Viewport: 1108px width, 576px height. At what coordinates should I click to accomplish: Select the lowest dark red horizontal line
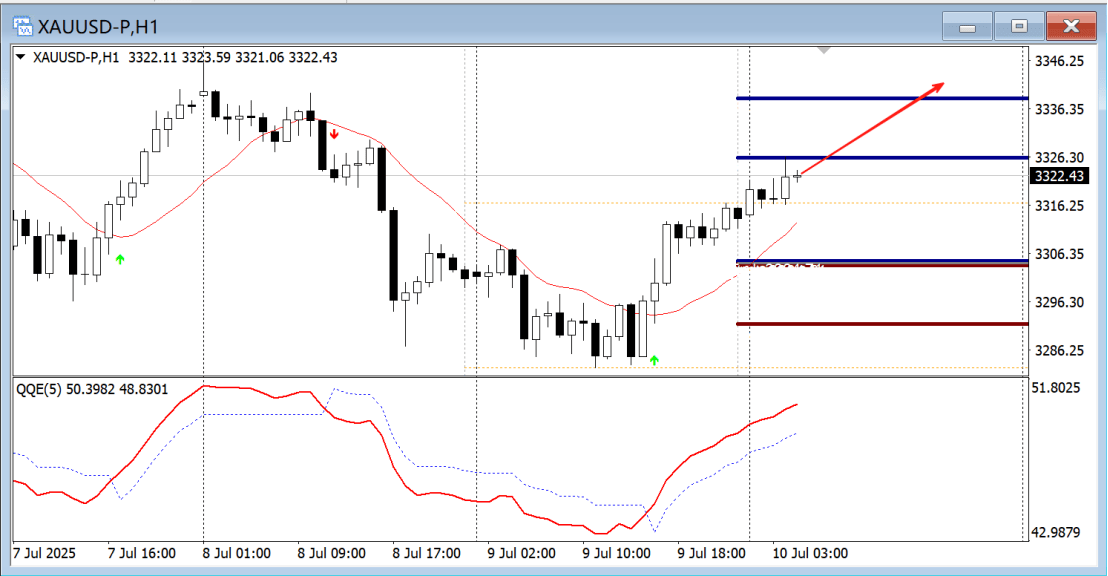point(880,324)
